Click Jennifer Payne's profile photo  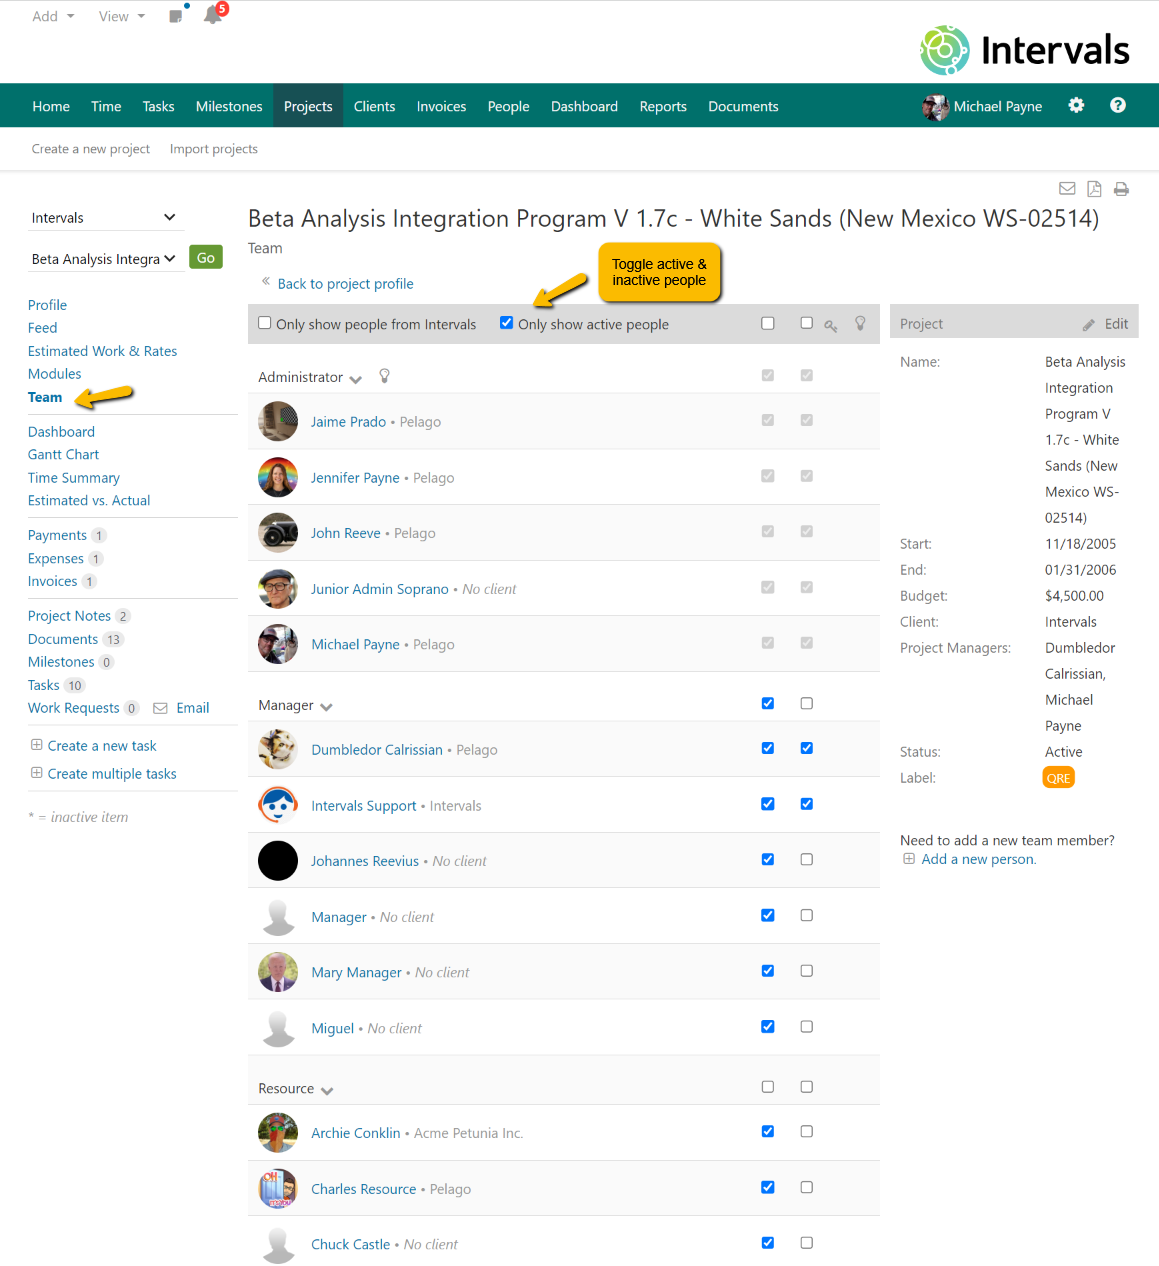pyautogui.click(x=278, y=478)
